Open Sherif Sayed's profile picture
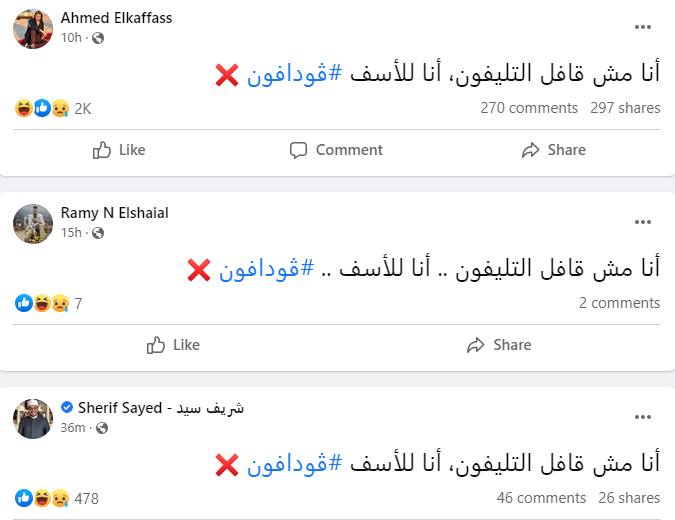 coord(33,417)
